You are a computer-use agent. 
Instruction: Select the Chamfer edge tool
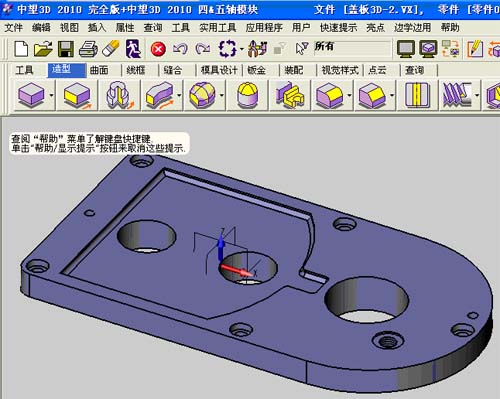pyautogui.click(x=372, y=96)
